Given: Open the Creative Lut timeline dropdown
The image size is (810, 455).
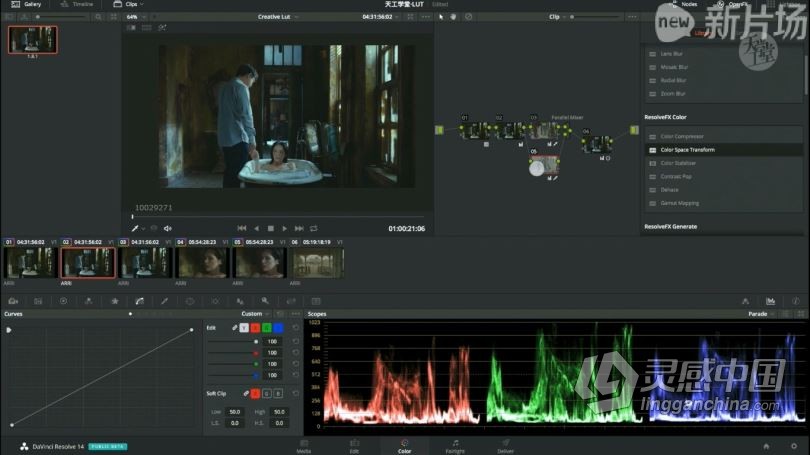Looking at the screenshot, I should point(278,17).
